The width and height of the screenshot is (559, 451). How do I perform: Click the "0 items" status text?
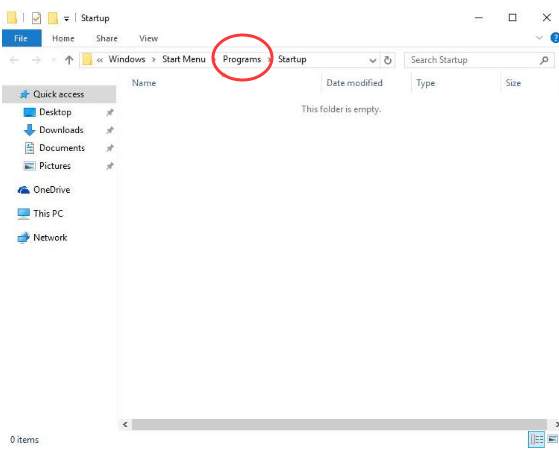tap(24, 440)
